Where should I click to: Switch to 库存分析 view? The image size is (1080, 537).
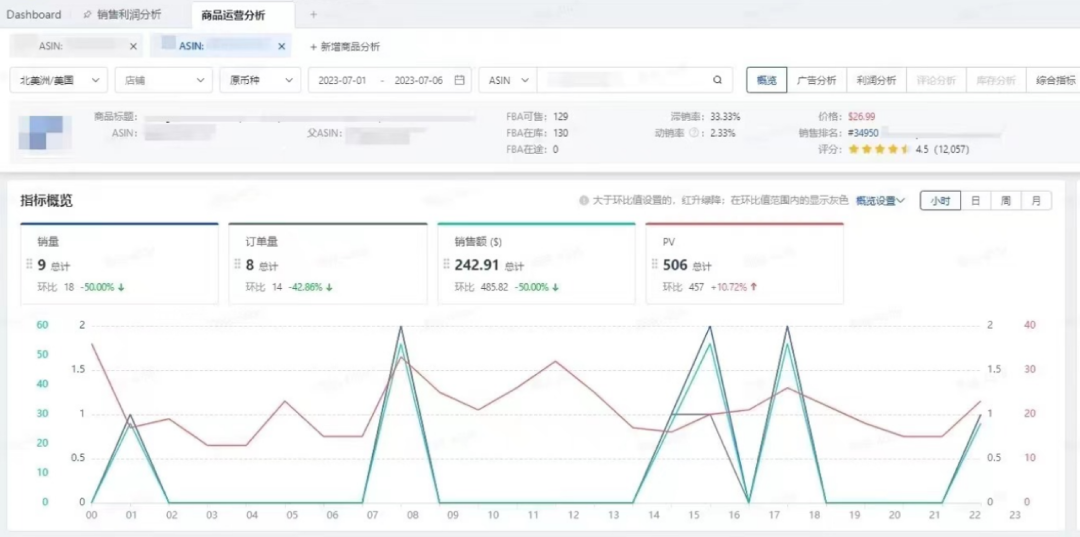[995, 80]
